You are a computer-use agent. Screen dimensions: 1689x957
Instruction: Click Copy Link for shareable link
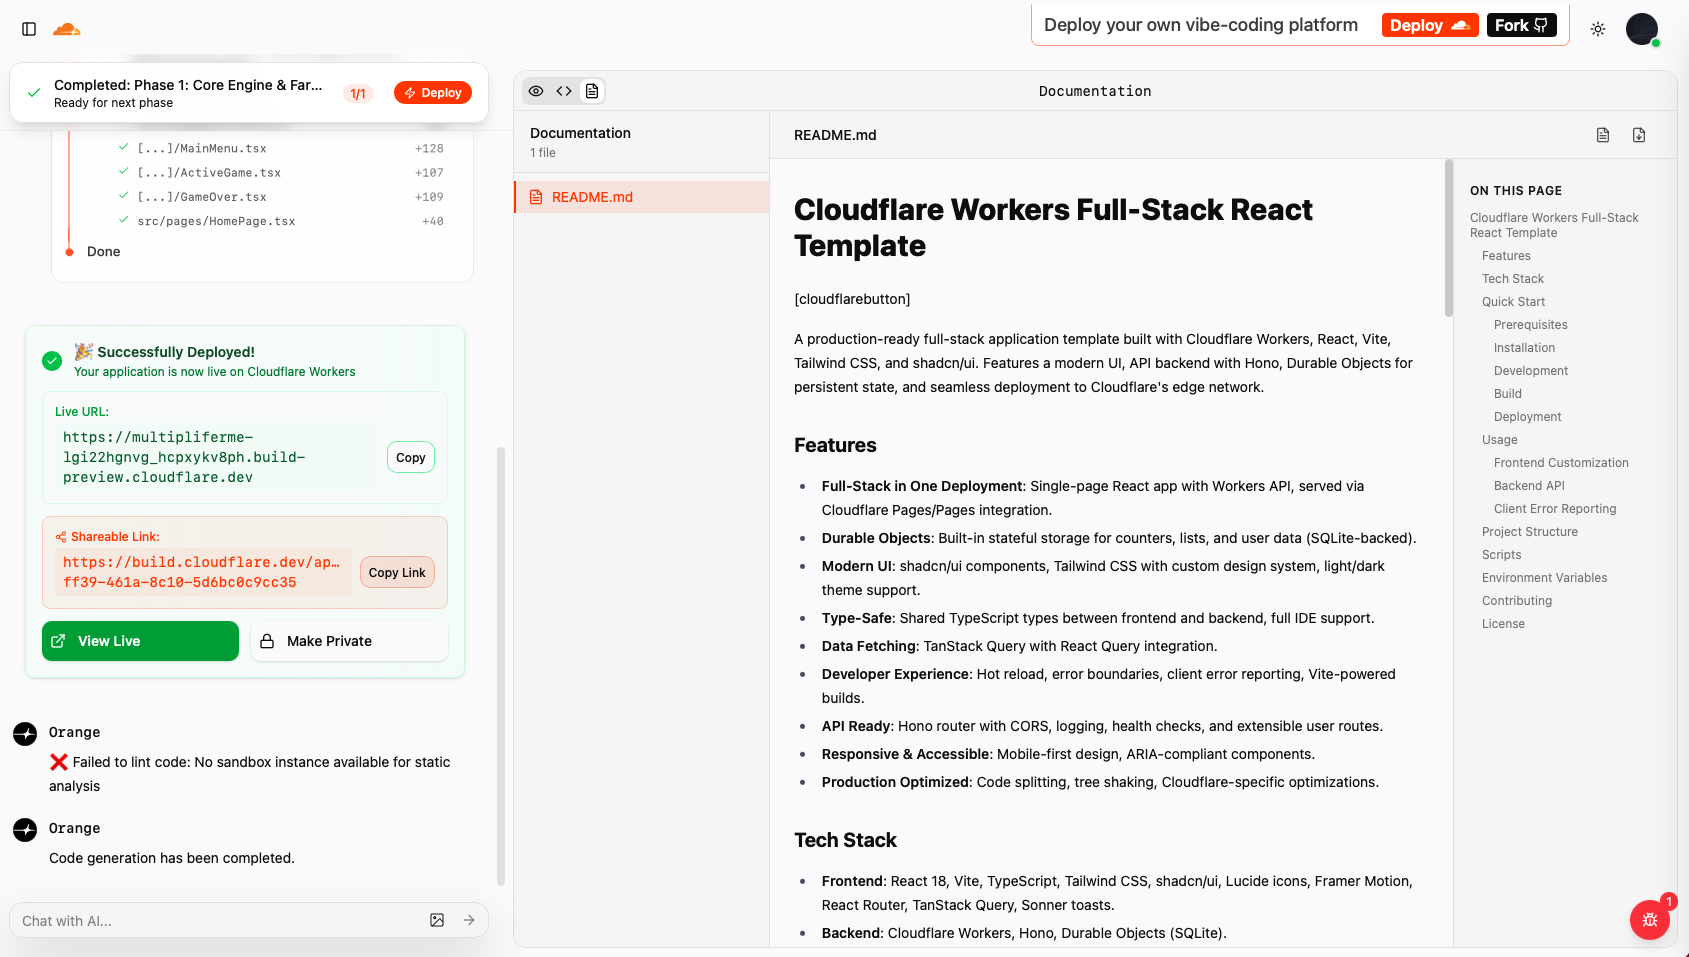pyautogui.click(x=397, y=572)
